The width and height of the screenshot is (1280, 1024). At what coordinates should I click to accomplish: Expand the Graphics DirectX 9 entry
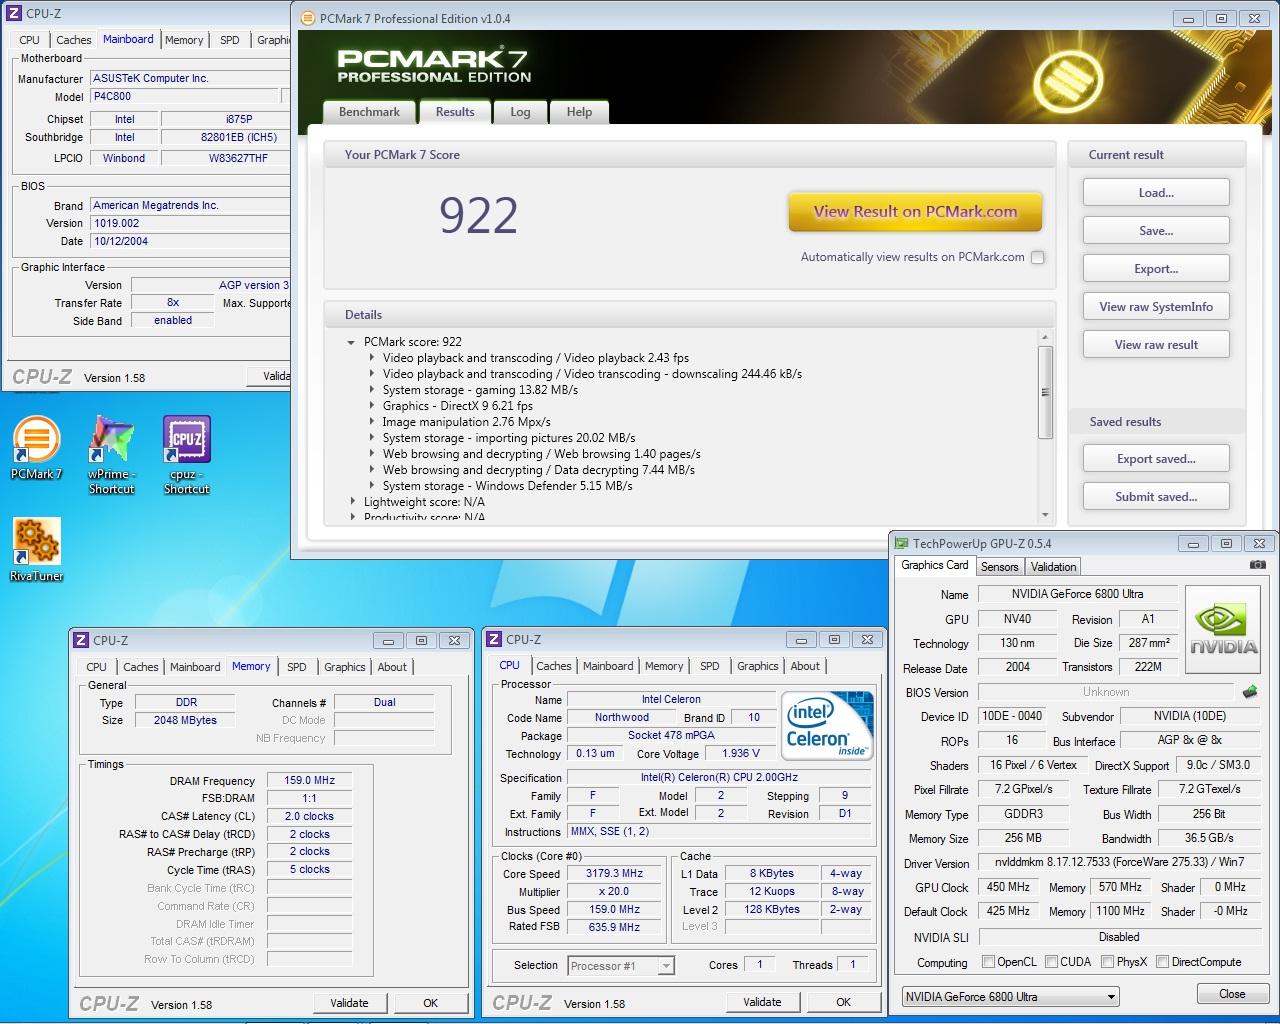pyautogui.click(x=372, y=406)
